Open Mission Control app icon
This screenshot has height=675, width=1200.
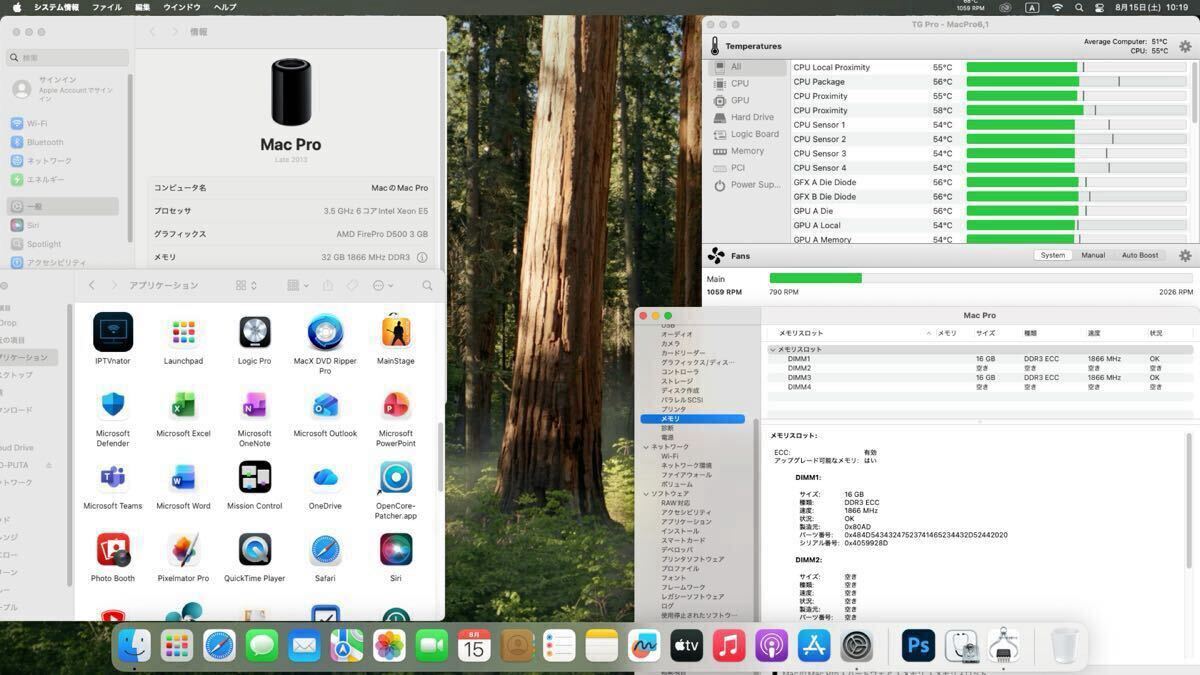[x=254, y=477]
